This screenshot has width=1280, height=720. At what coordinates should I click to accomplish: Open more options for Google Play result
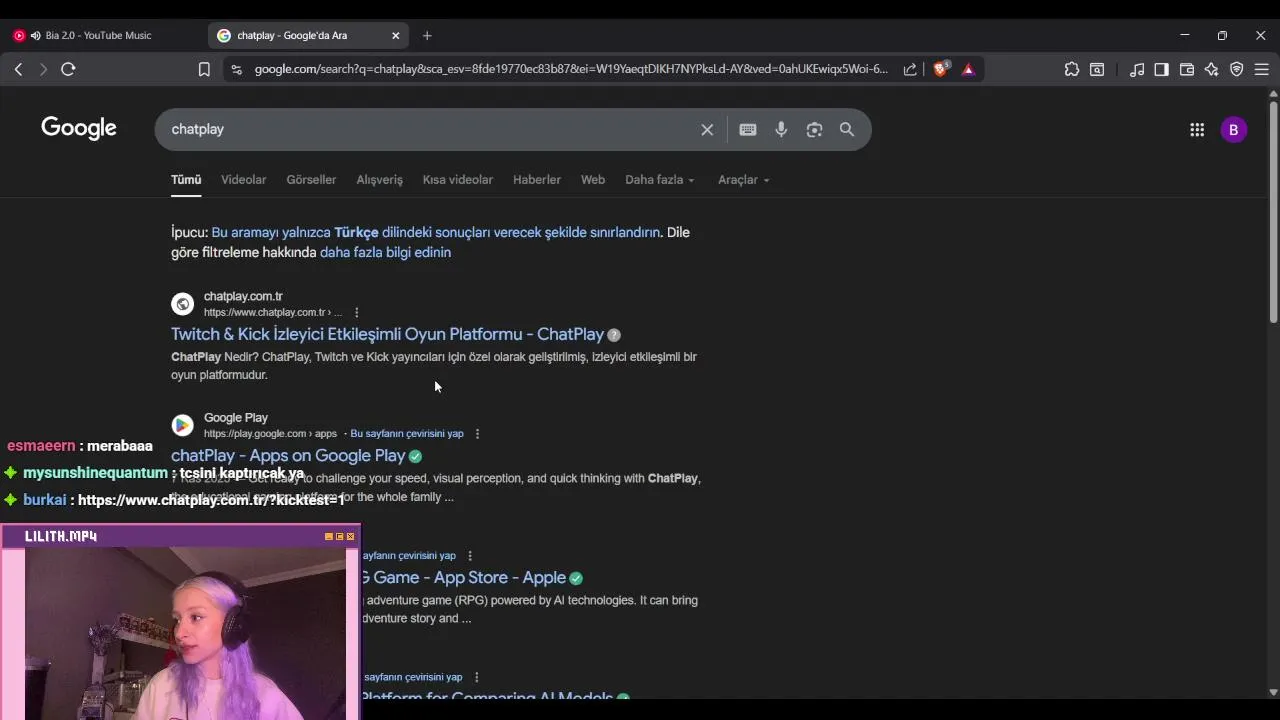click(x=477, y=434)
